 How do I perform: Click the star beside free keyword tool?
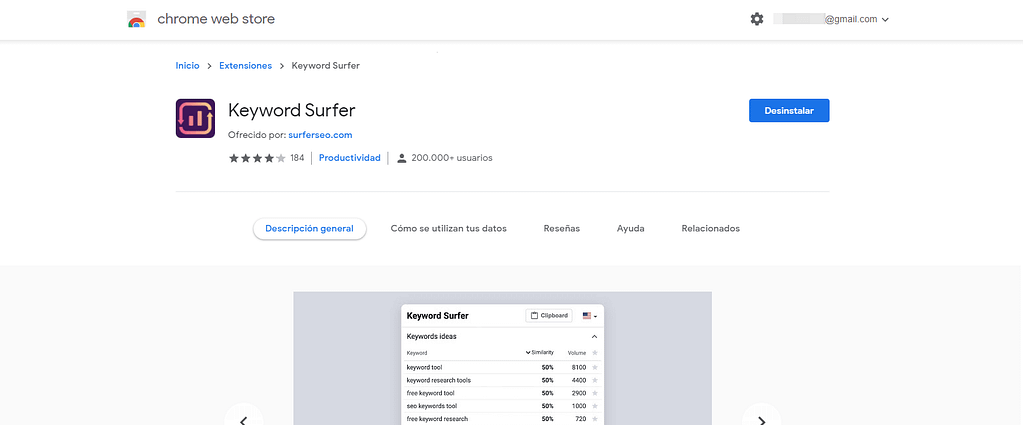tap(594, 393)
